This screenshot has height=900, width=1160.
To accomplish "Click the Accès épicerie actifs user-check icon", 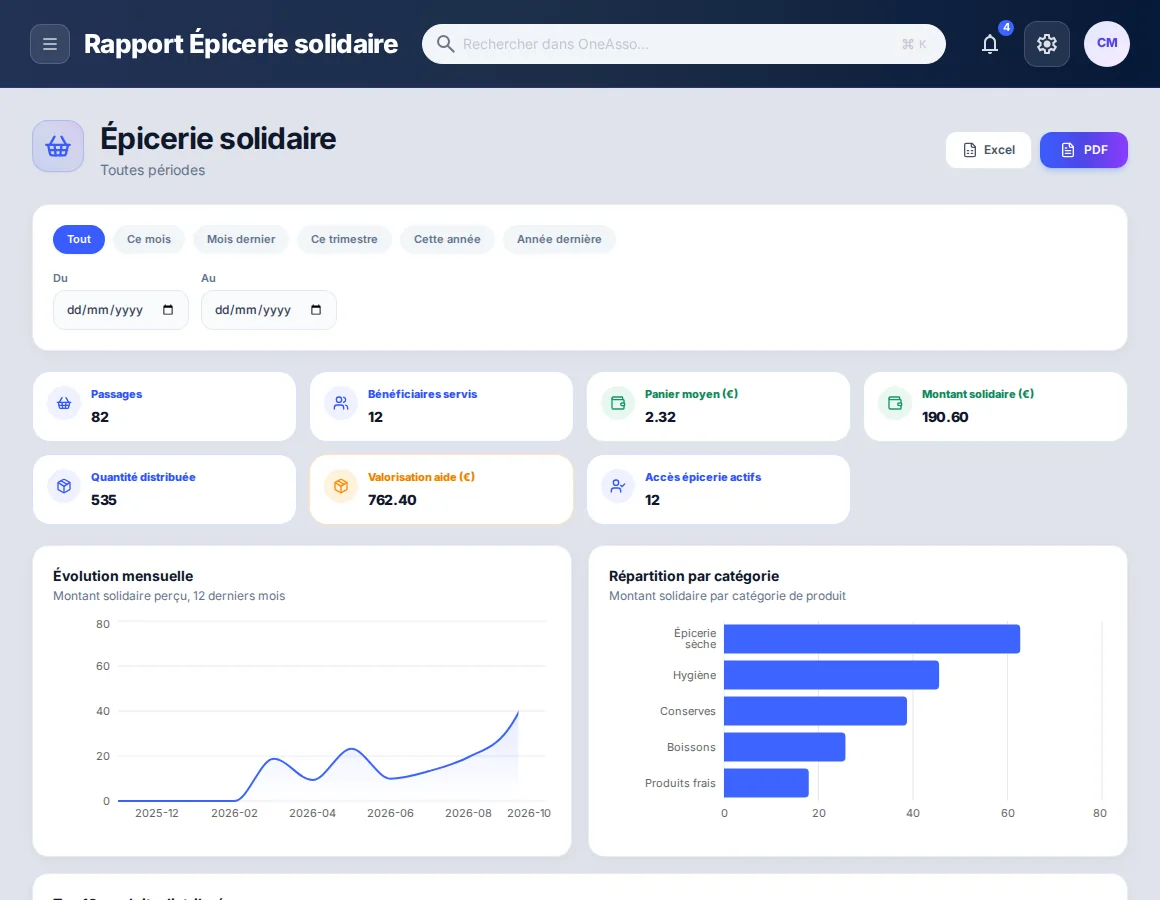I will pyautogui.click(x=618, y=486).
